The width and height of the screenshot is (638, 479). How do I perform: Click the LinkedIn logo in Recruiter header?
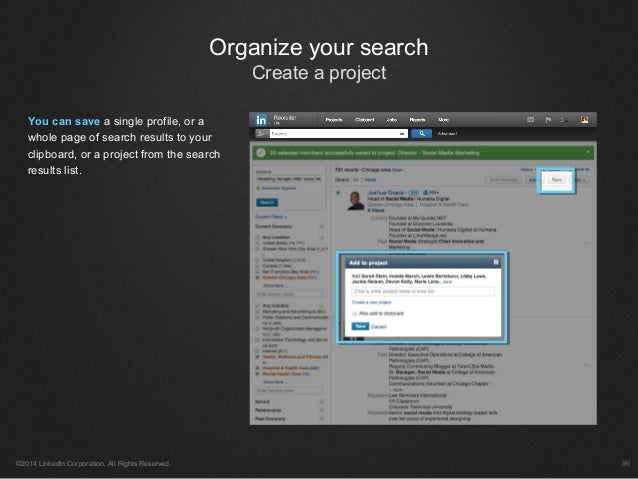[261, 120]
